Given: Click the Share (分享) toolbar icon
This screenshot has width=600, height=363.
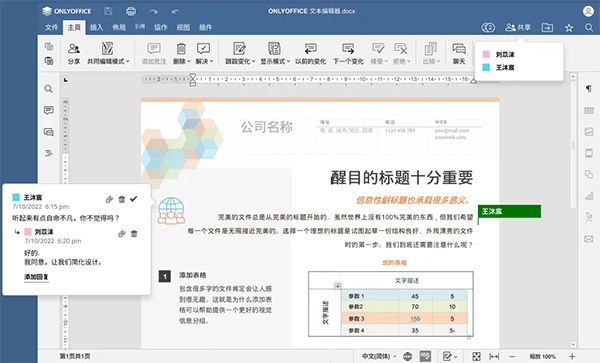Looking at the screenshot, I should pyautogui.click(x=73, y=53).
